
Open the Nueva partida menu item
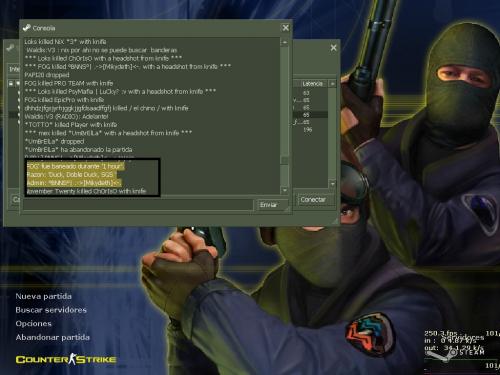[44, 296]
